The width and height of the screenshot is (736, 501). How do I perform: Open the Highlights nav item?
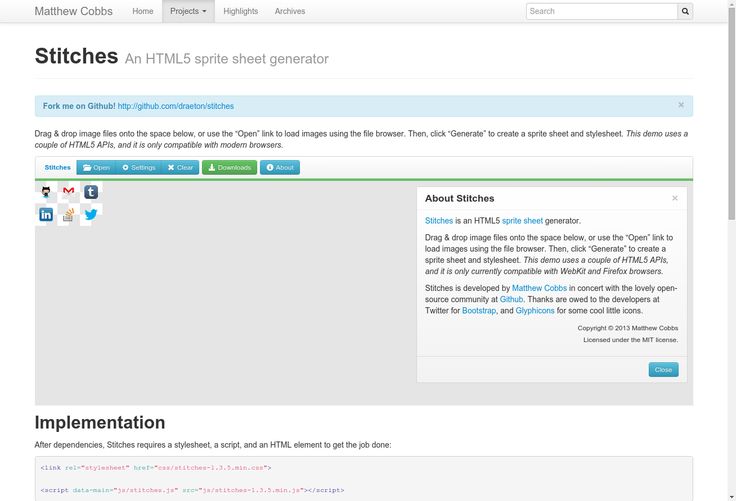(241, 11)
